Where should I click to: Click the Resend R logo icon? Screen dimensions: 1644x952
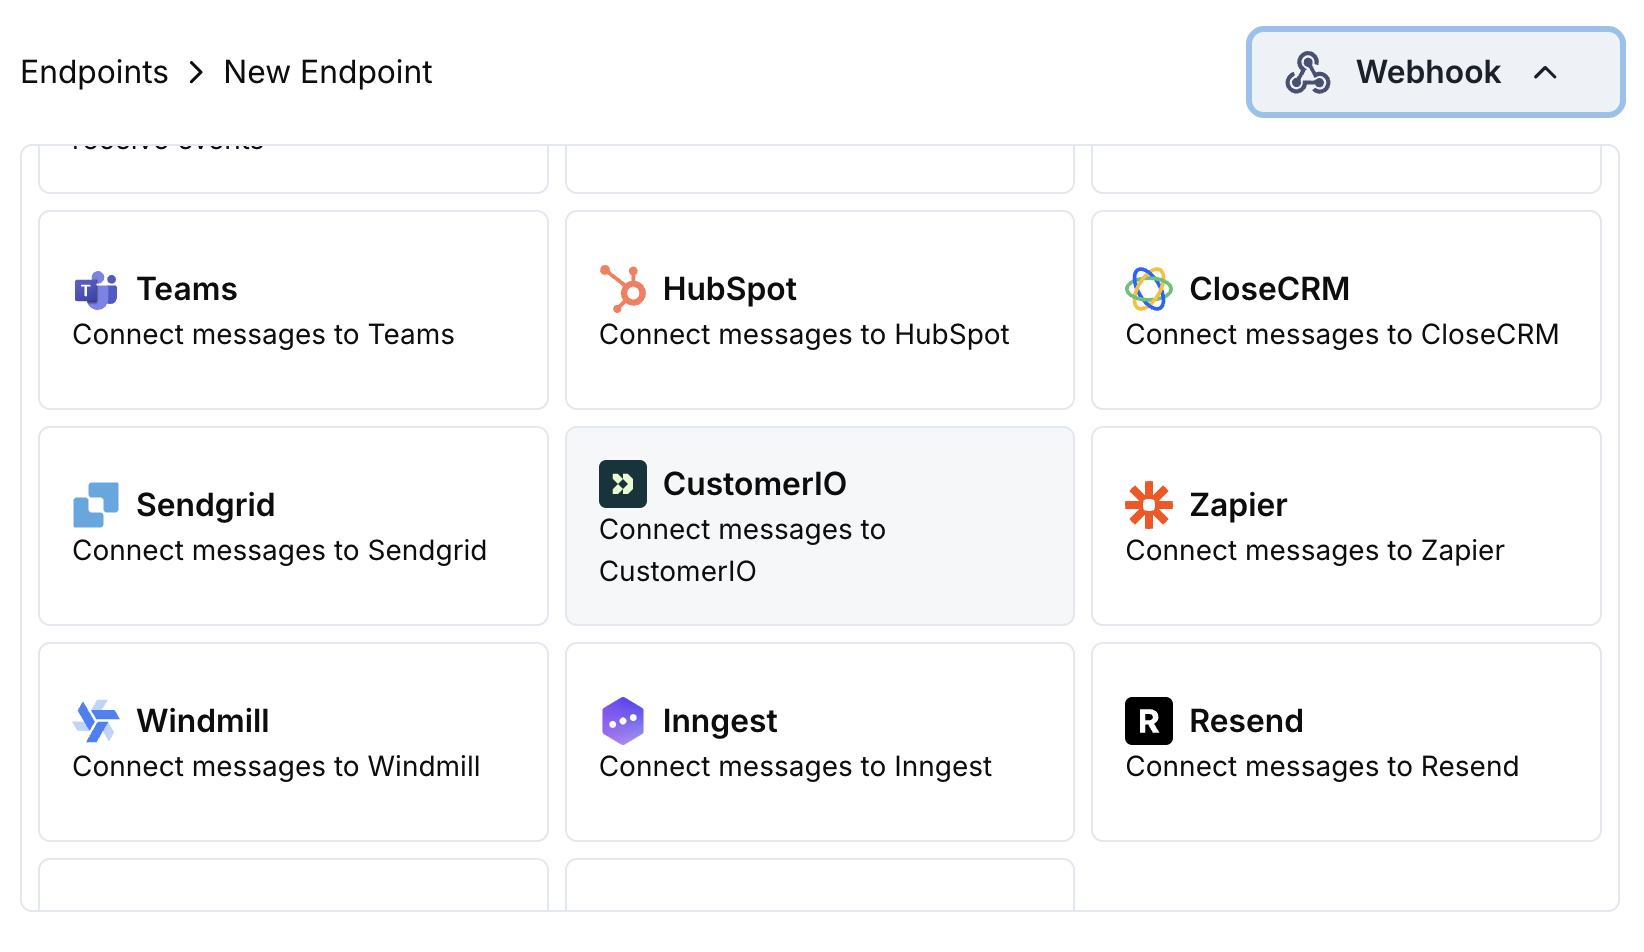point(1149,721)
